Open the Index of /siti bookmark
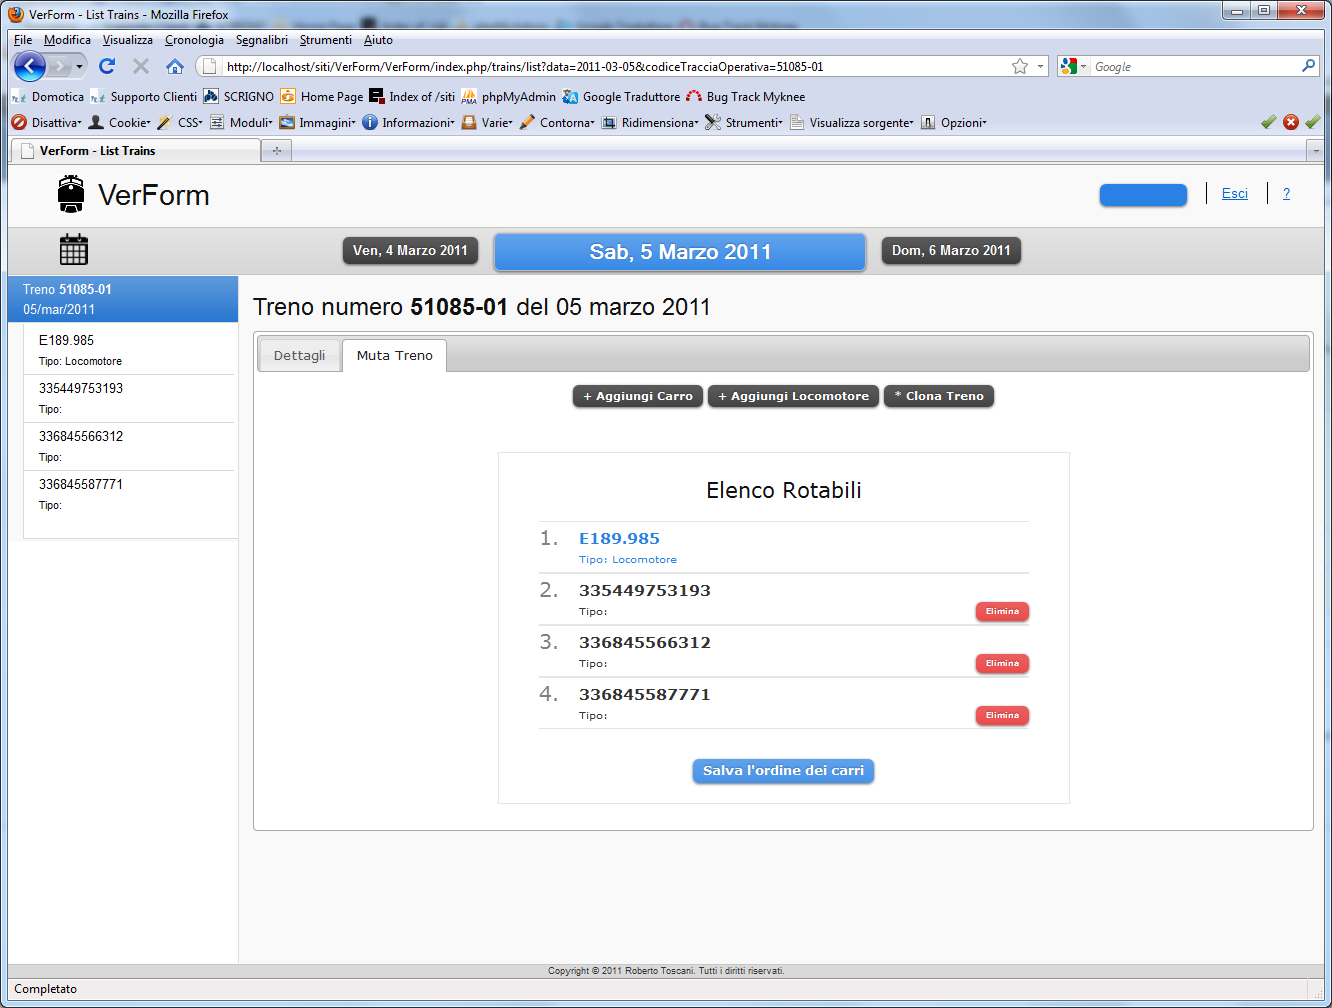This screenshot has width=1332, height=1008. [x=412, y=97]
